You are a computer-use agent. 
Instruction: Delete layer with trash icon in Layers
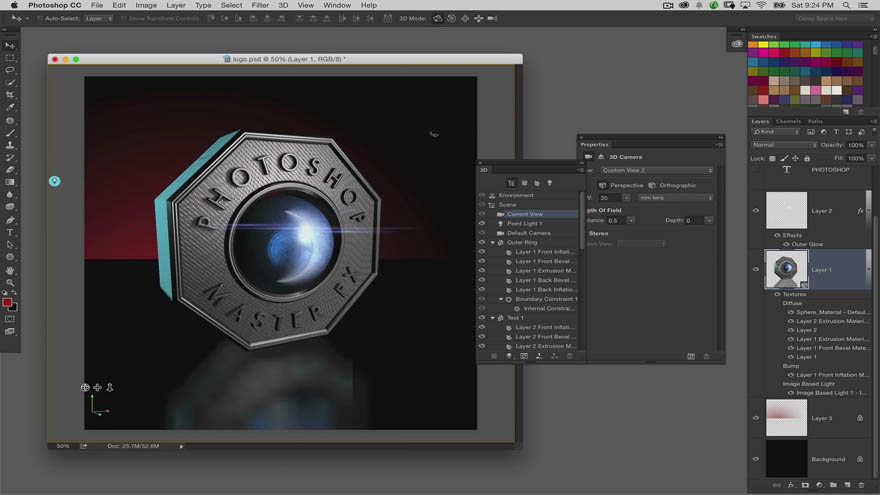click(x=861, y=485)
